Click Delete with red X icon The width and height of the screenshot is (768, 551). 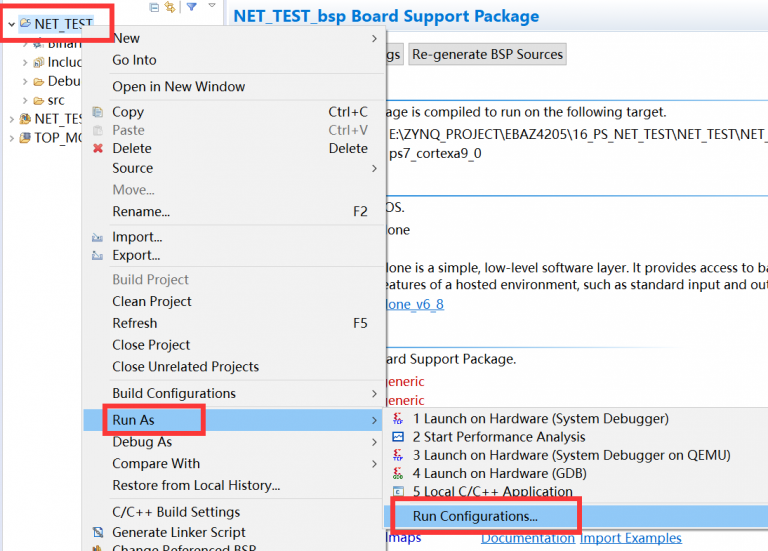pos(131,148)
